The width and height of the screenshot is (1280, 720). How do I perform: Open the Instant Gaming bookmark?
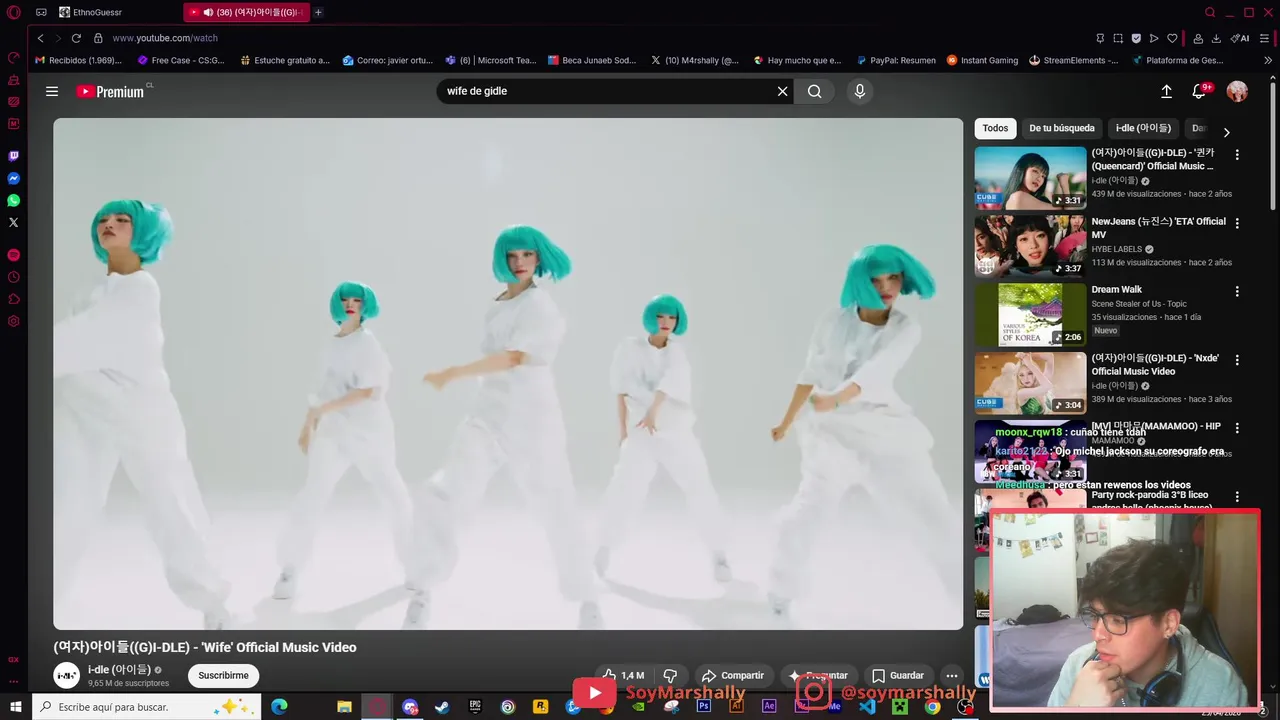[x=982, y=60]
